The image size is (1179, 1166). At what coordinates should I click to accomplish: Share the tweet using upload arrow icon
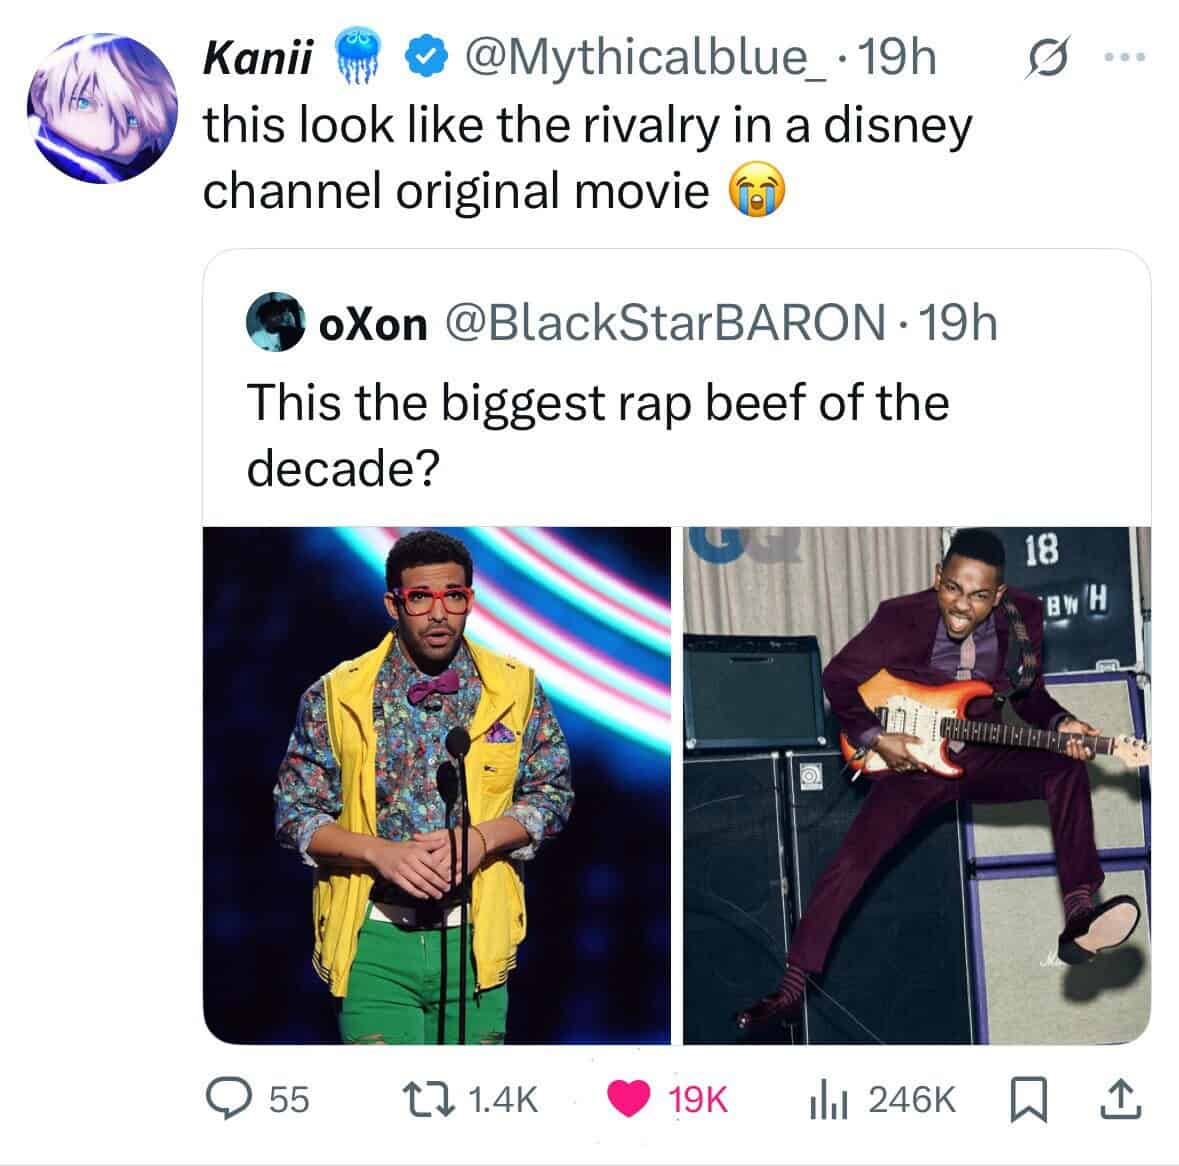coord(1116,1100)
